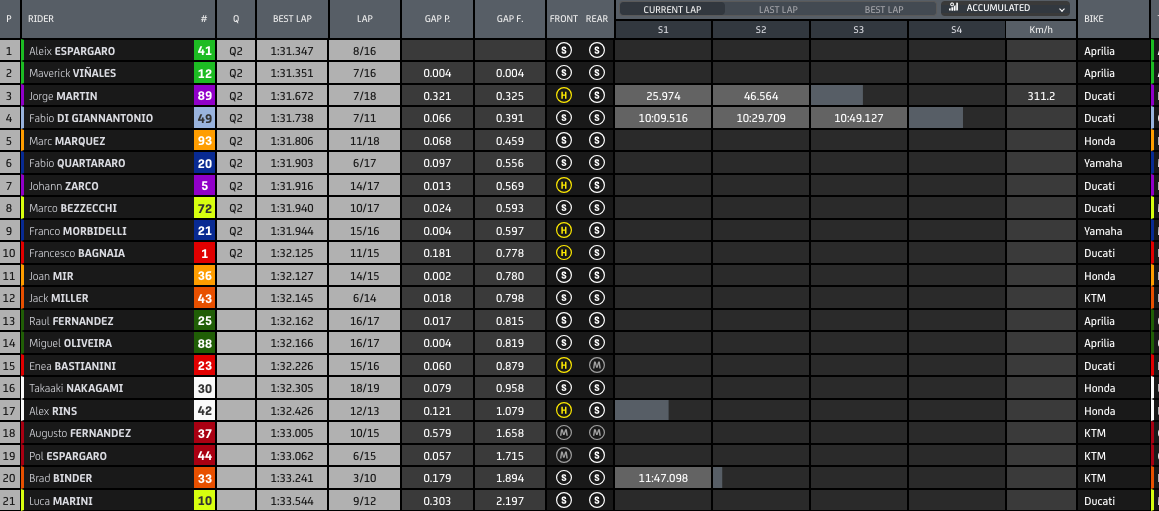Click sector time 10:09.516
Viewport: 1159px width, 511px height.
coord(663,118)
